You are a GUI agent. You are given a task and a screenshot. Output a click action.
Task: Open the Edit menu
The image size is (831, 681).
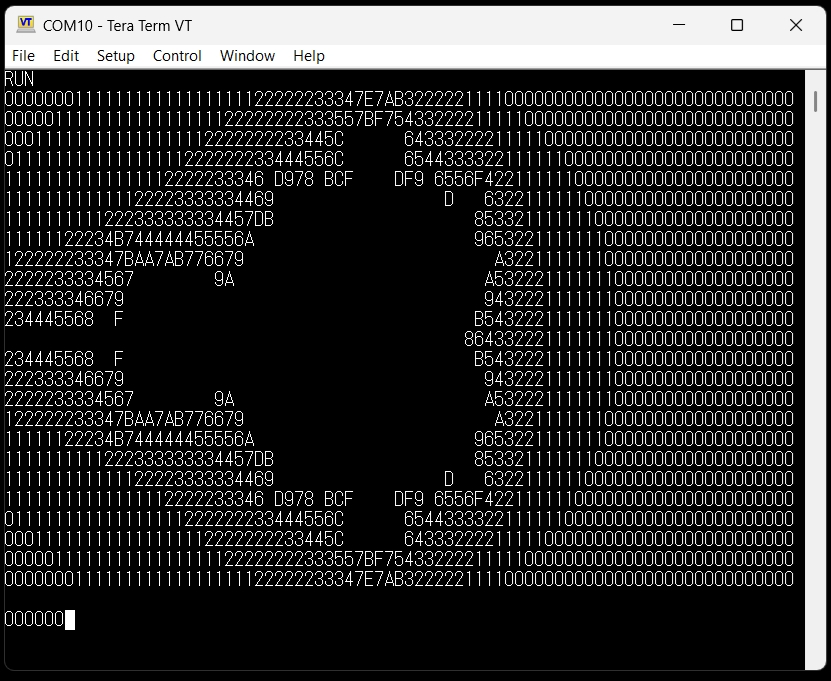coord(66,56)
